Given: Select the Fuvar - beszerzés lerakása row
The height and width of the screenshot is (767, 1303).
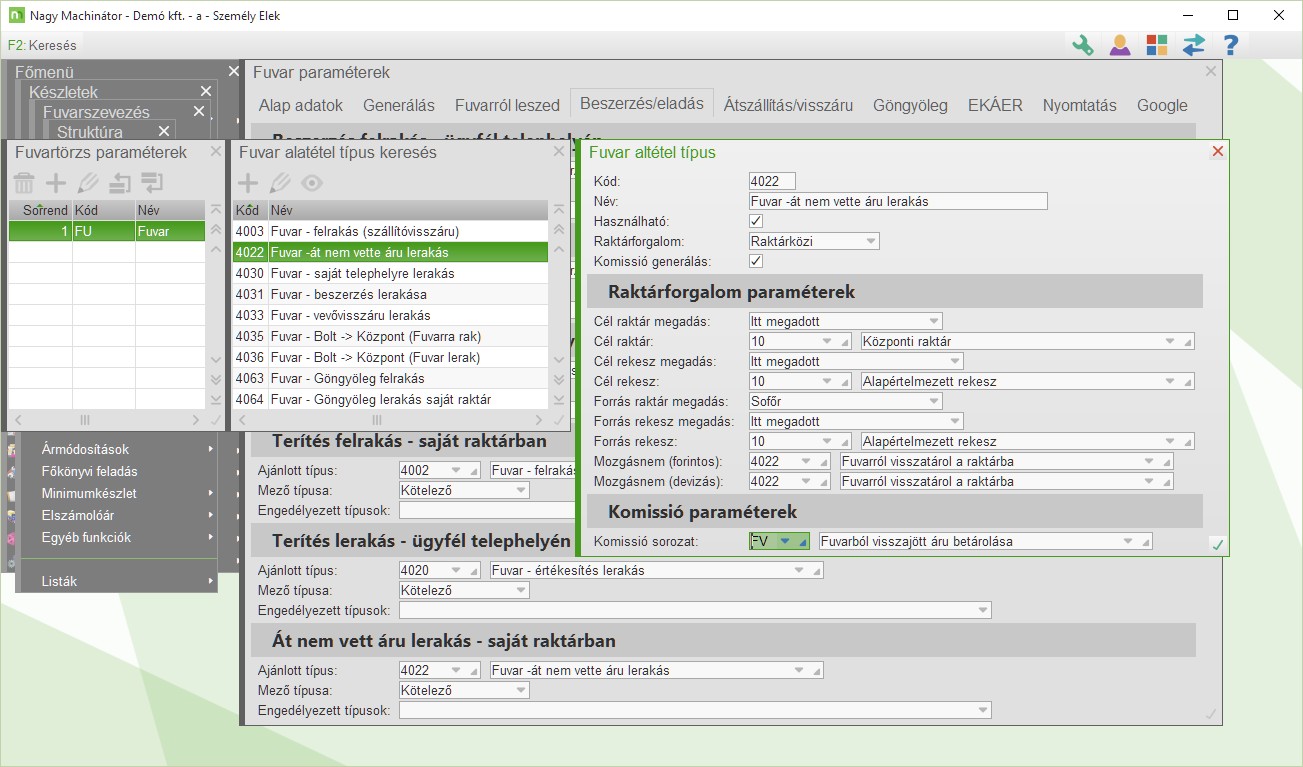Looking at the screenshot, I should 390,294.
